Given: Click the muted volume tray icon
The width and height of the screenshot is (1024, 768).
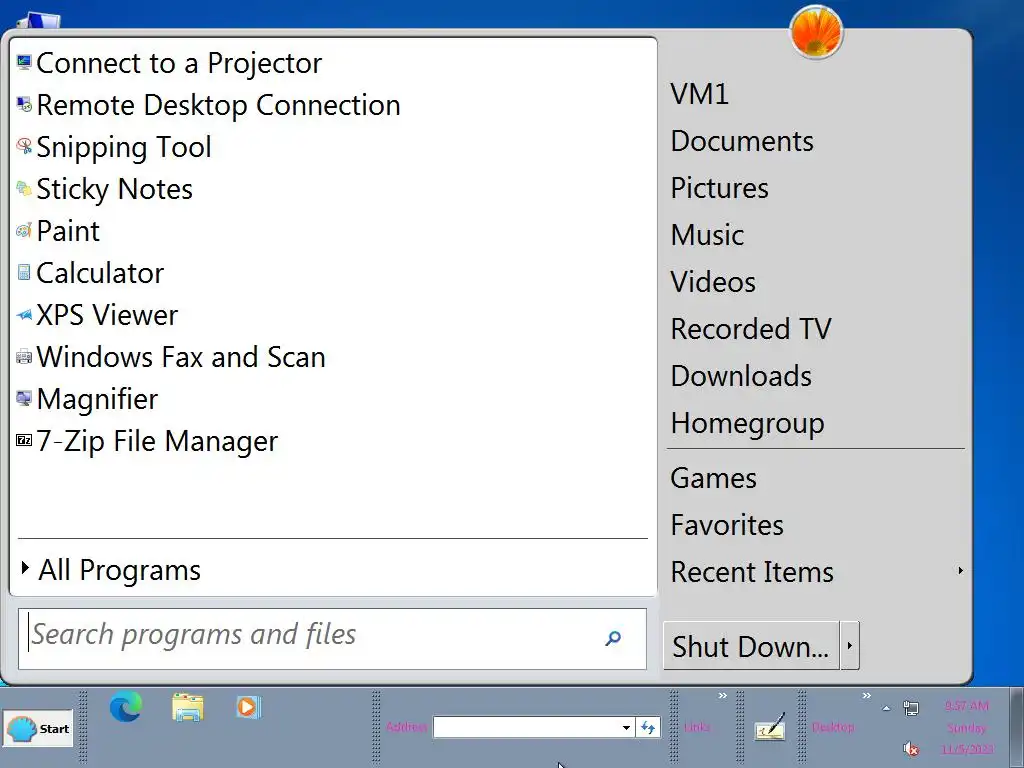Looking at the screenshot, I should 910,748.
